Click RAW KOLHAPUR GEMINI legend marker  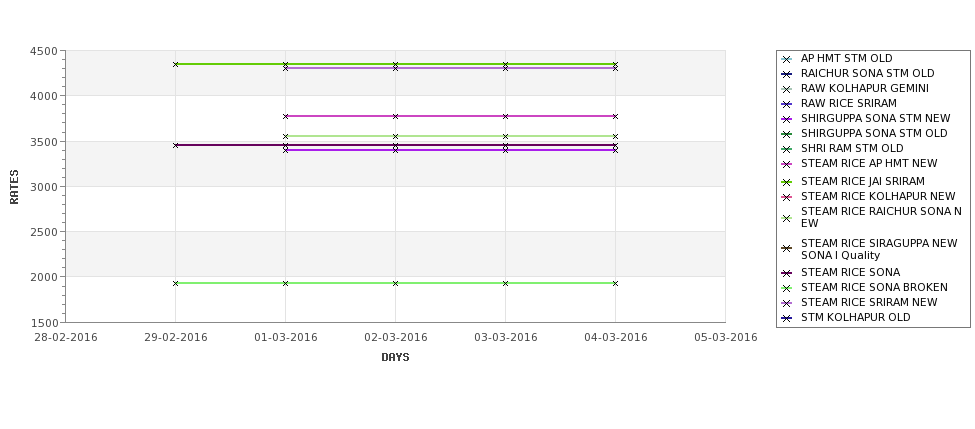point(787,89)
